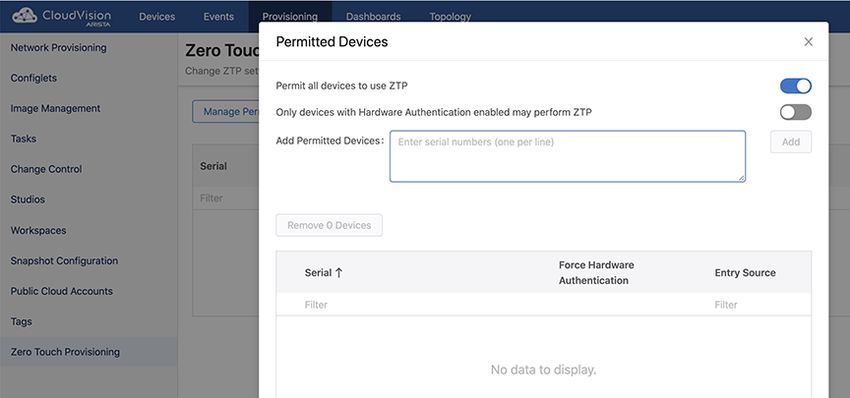
Task: Click Remove 0 Devices button
Action: coord(329,225)
